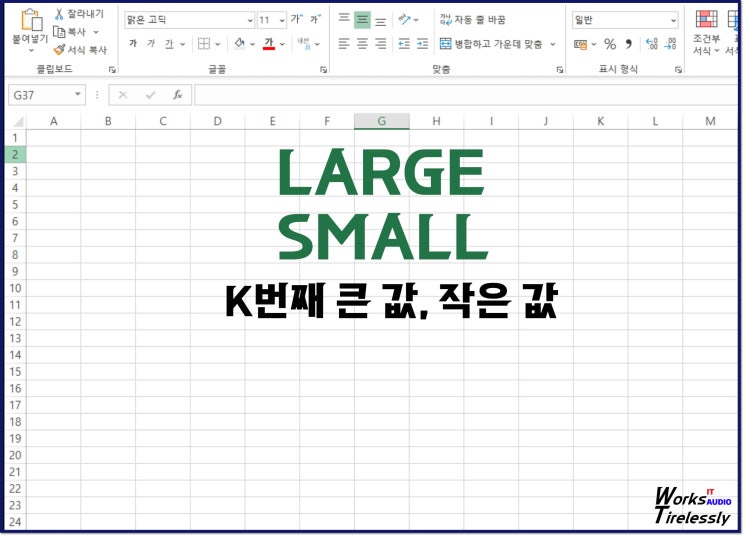Screen dimensions: 743x535
Task: Open the Name Box dropdown arrow
Action: (x=78, y=94)
